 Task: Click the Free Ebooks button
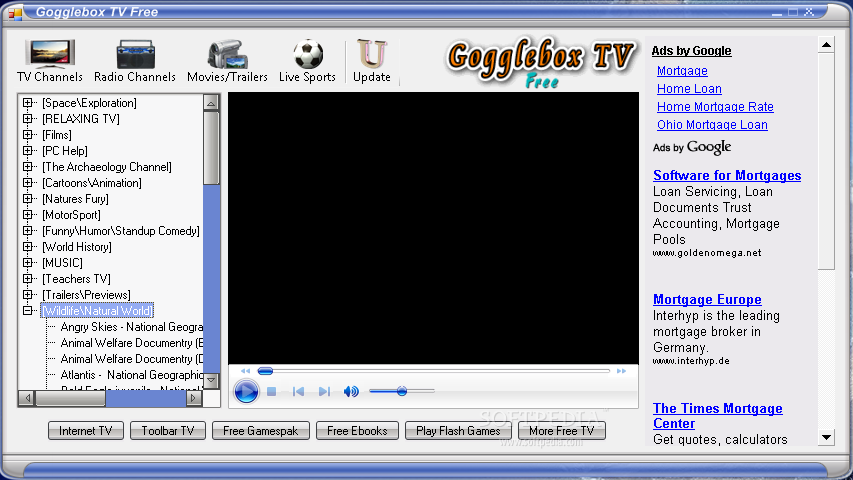[x=357, y=430]
